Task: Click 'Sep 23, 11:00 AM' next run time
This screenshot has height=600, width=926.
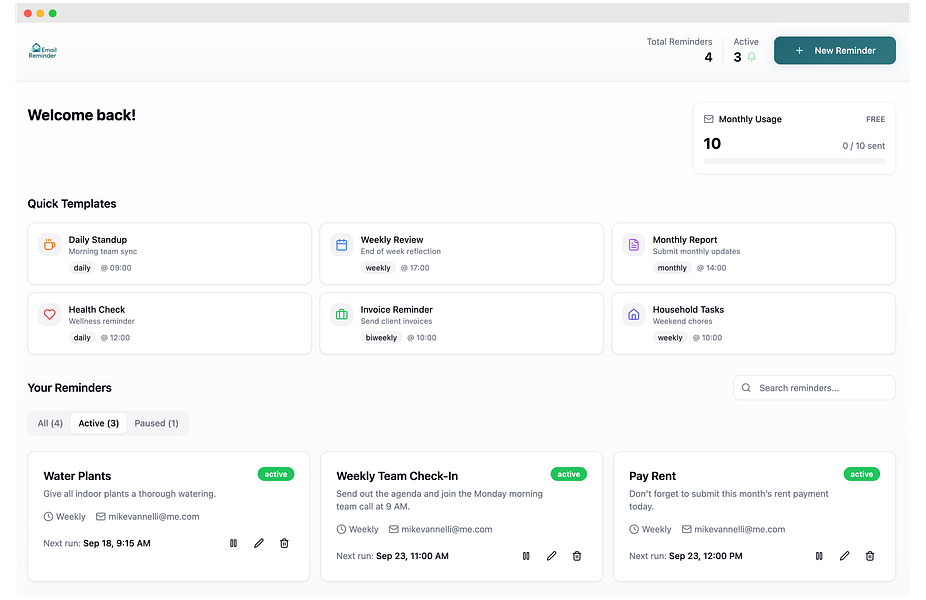Action: click(412, 556)
